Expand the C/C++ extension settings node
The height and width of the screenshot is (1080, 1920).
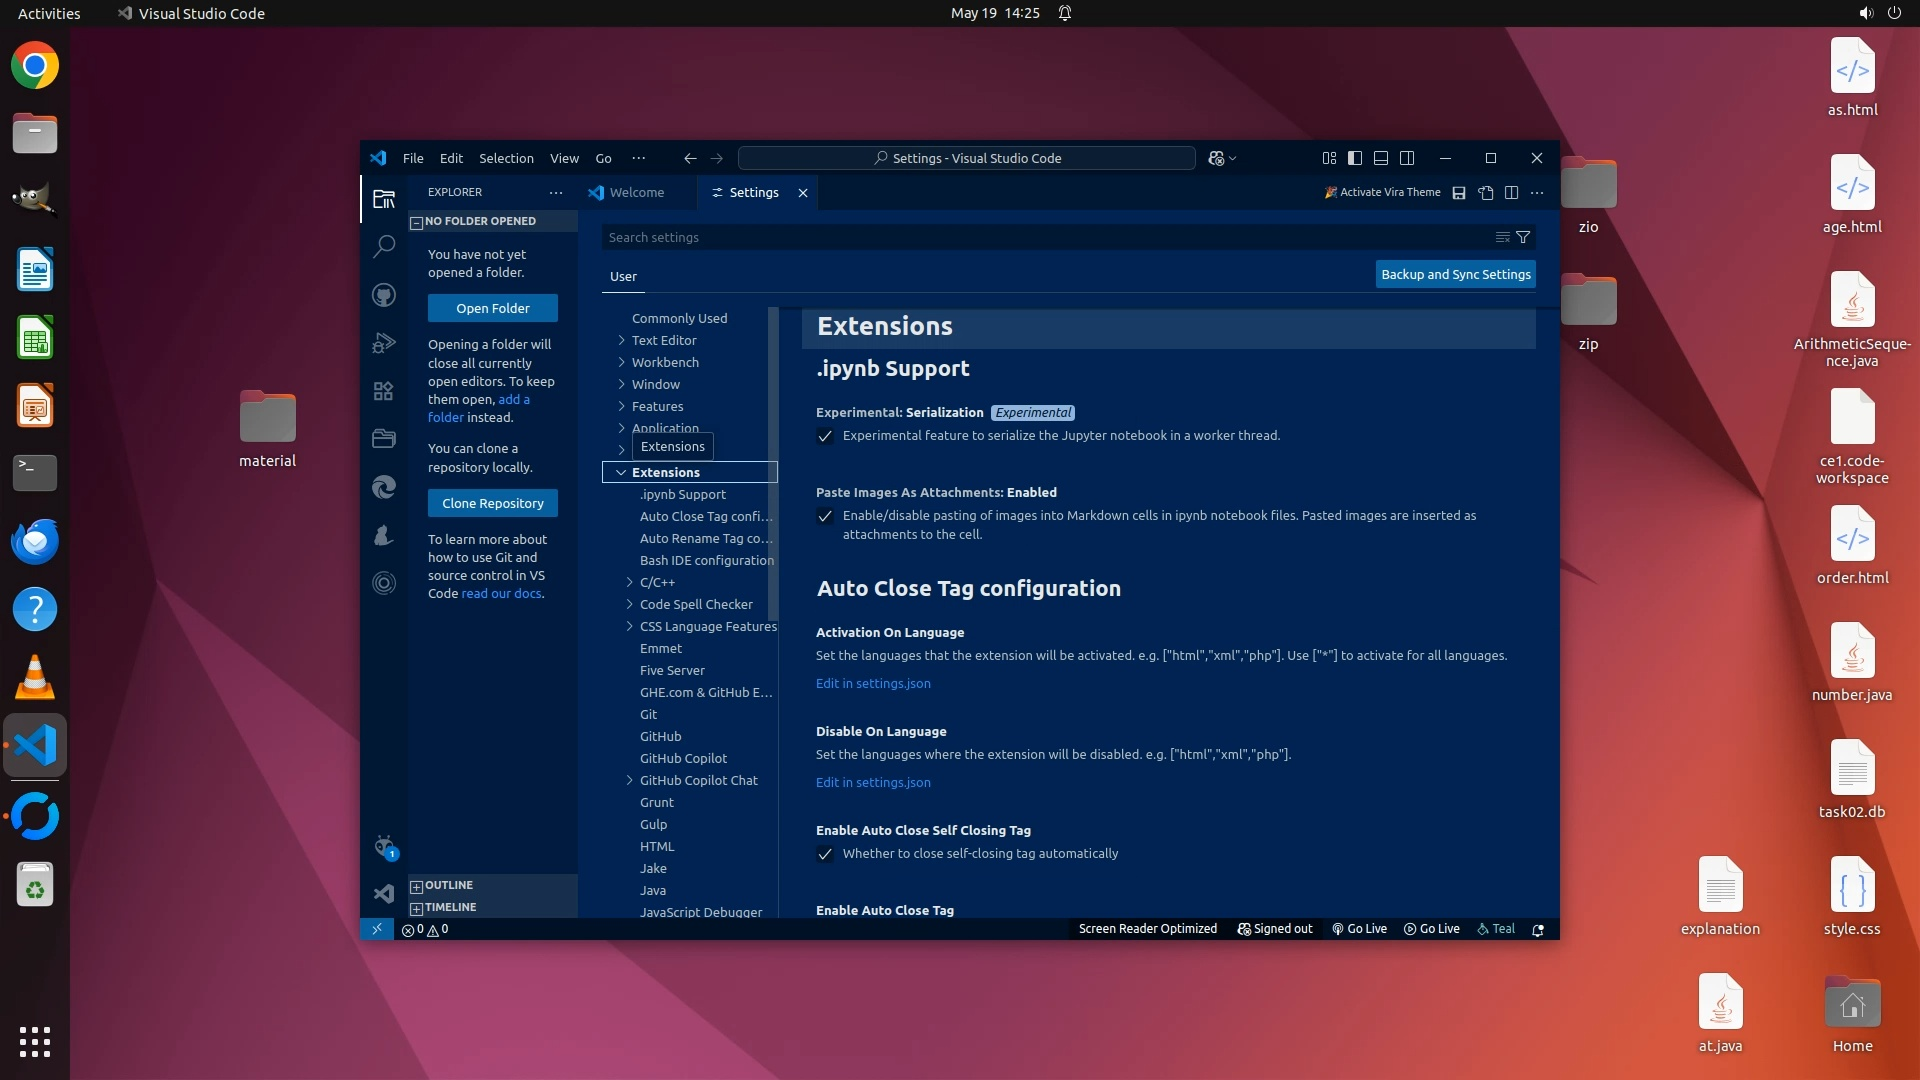(x=630, y=582)
